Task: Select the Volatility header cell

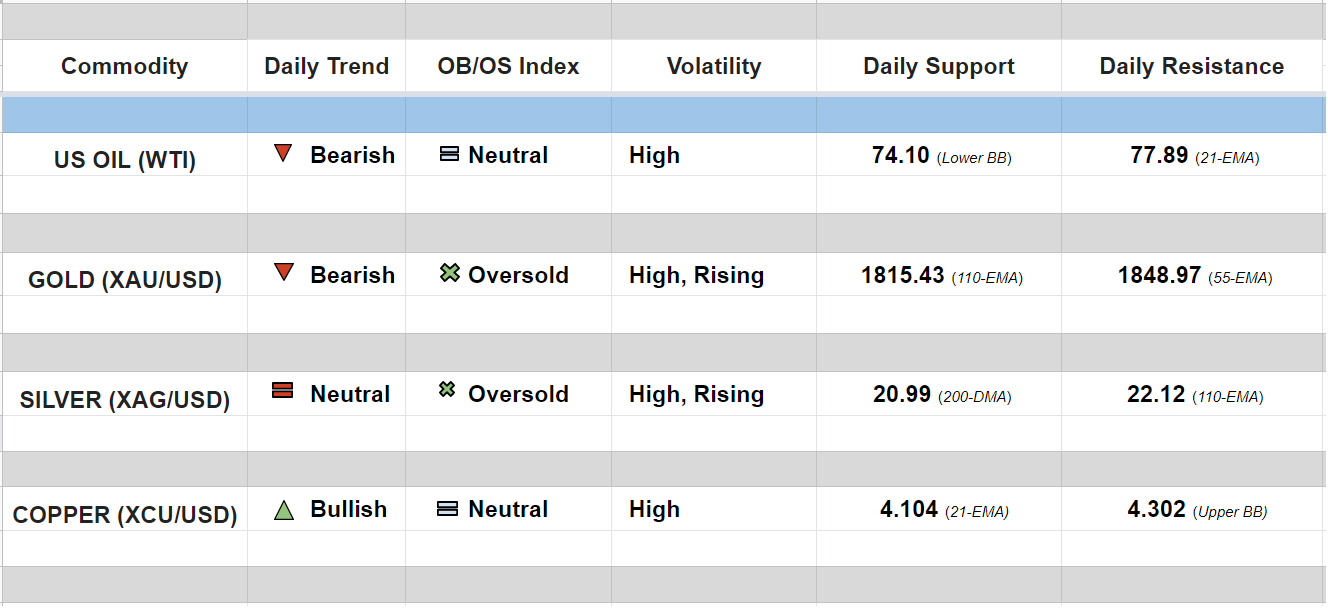Action: [x=714, y=67]
